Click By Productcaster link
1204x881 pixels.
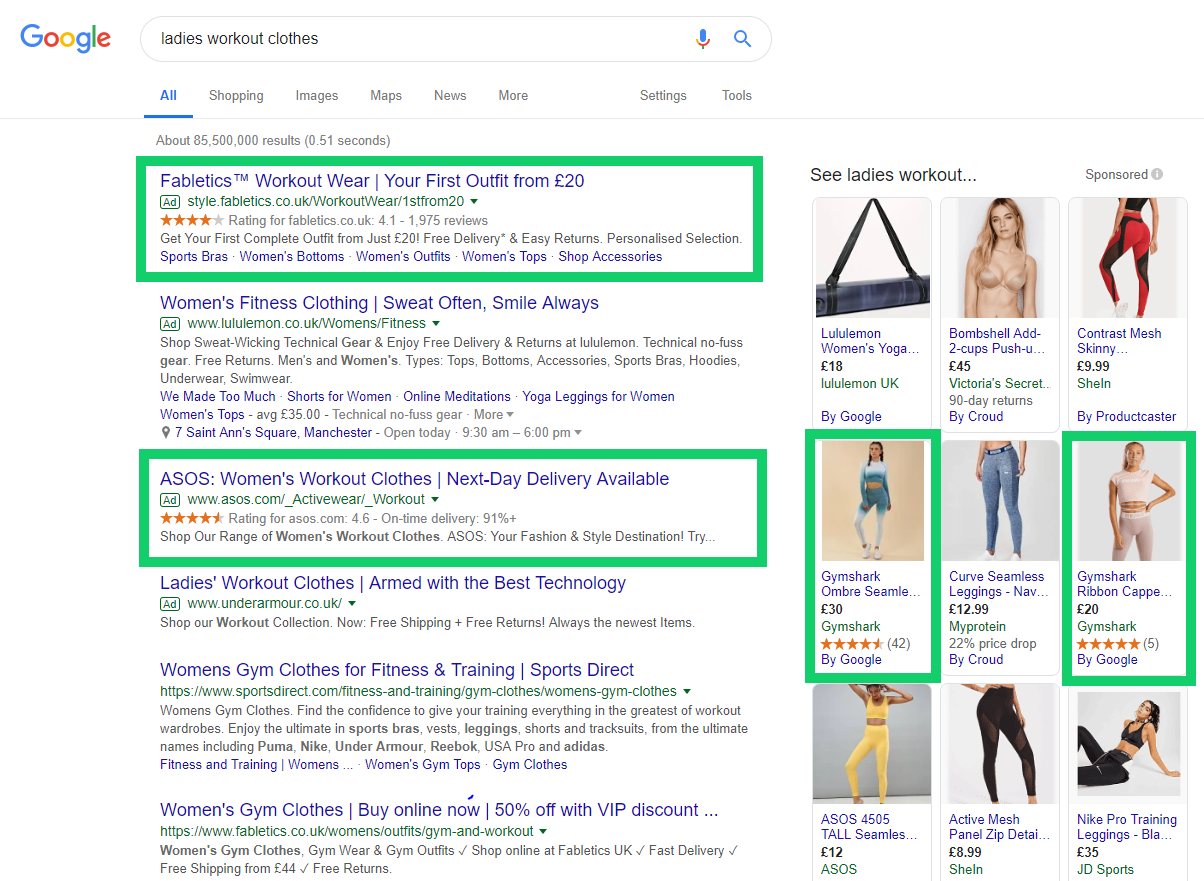tap(1127, 417)
